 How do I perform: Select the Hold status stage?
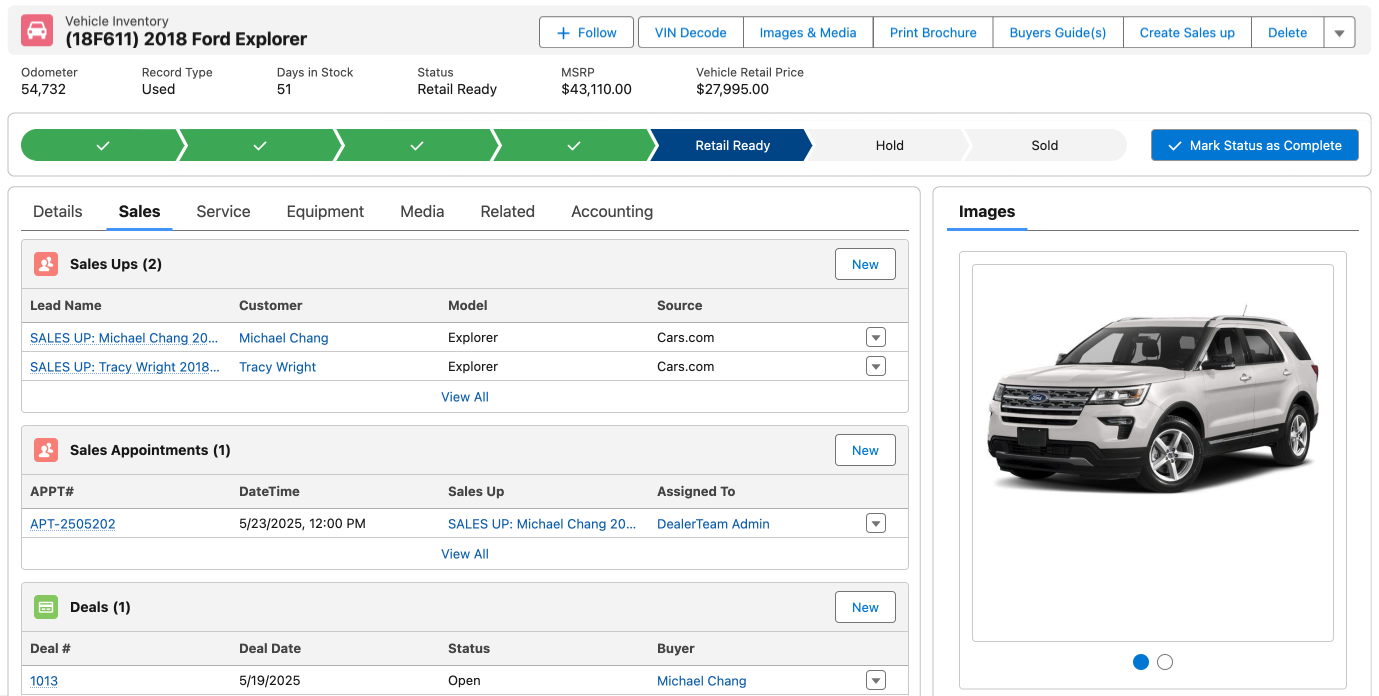click(889, 145)
